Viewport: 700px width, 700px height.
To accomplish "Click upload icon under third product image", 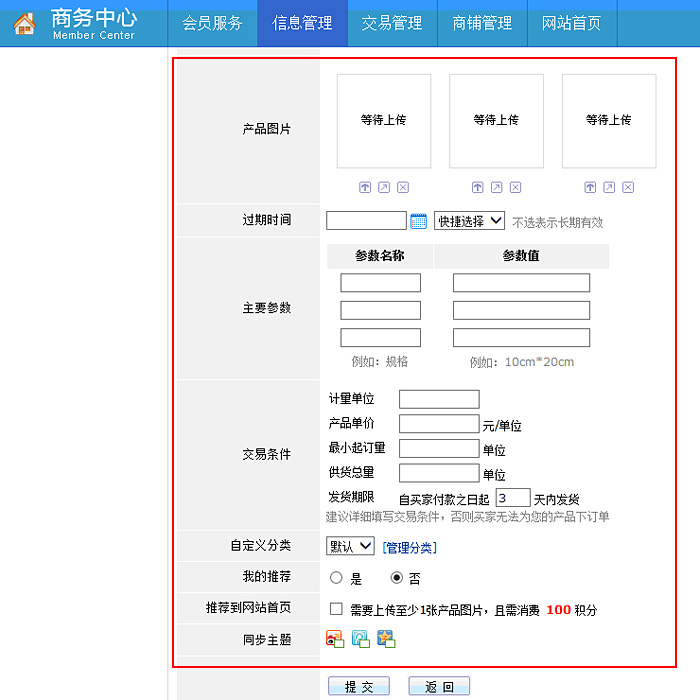I will (590, 187).
